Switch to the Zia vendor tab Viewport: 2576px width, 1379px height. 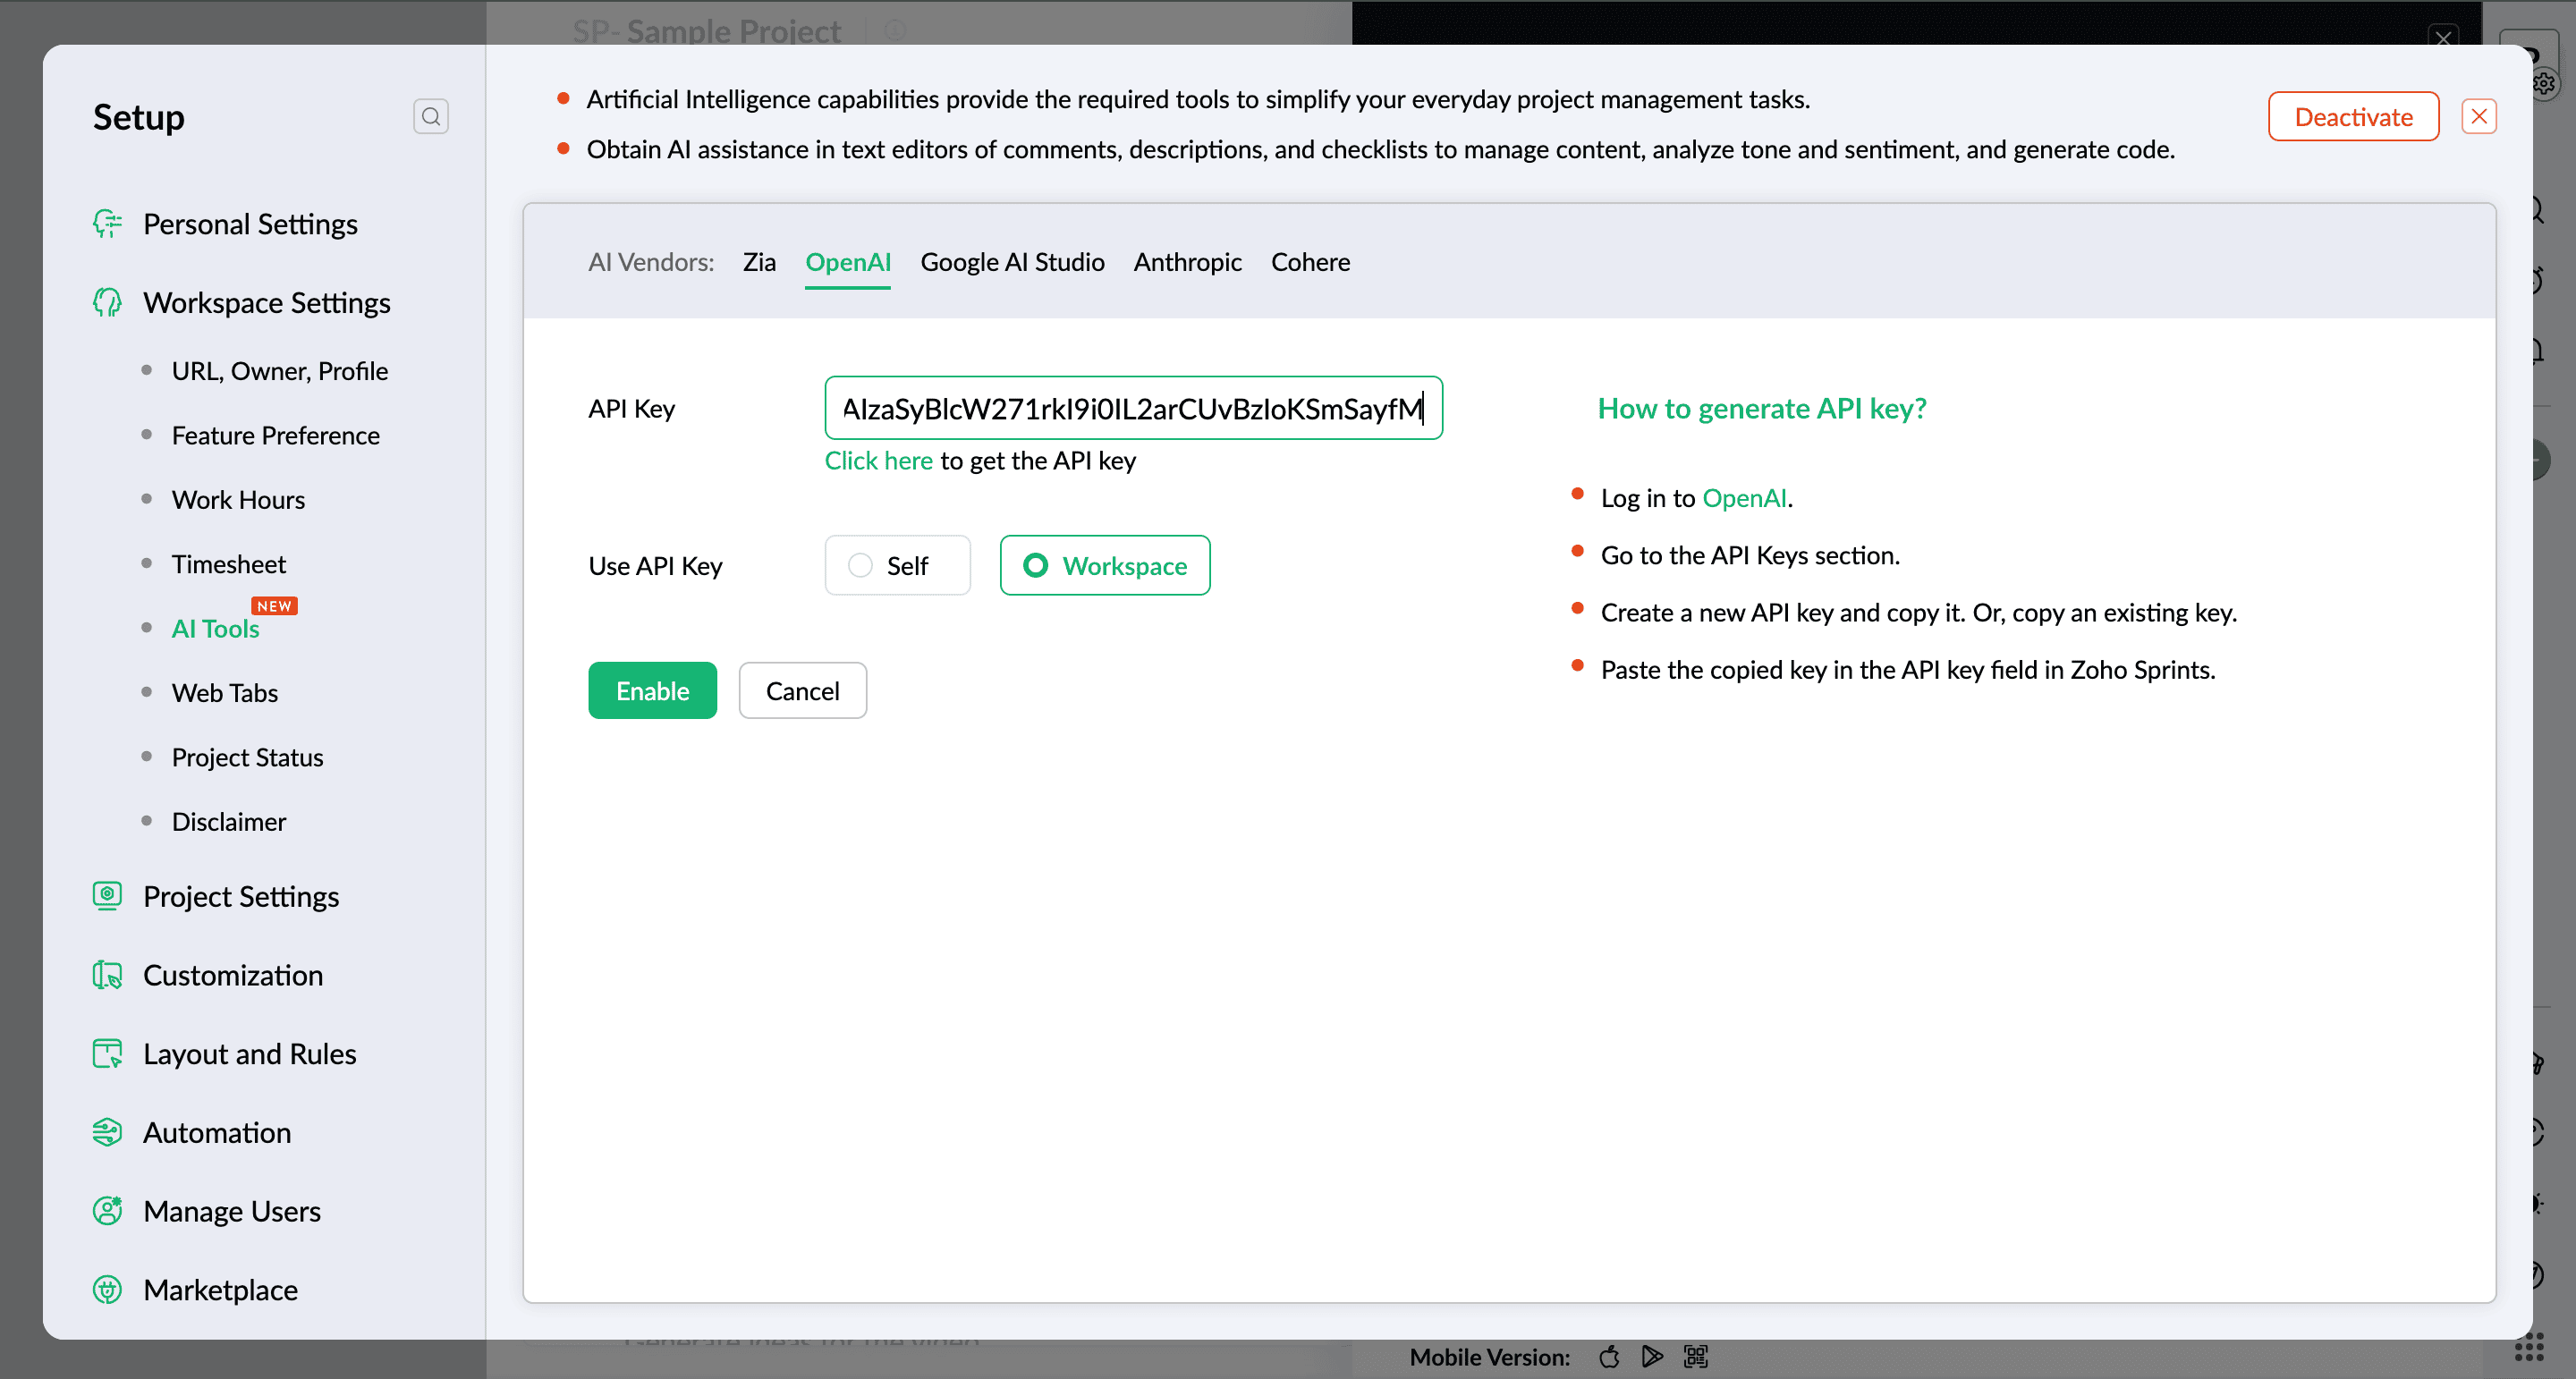[x=759, y=262]
